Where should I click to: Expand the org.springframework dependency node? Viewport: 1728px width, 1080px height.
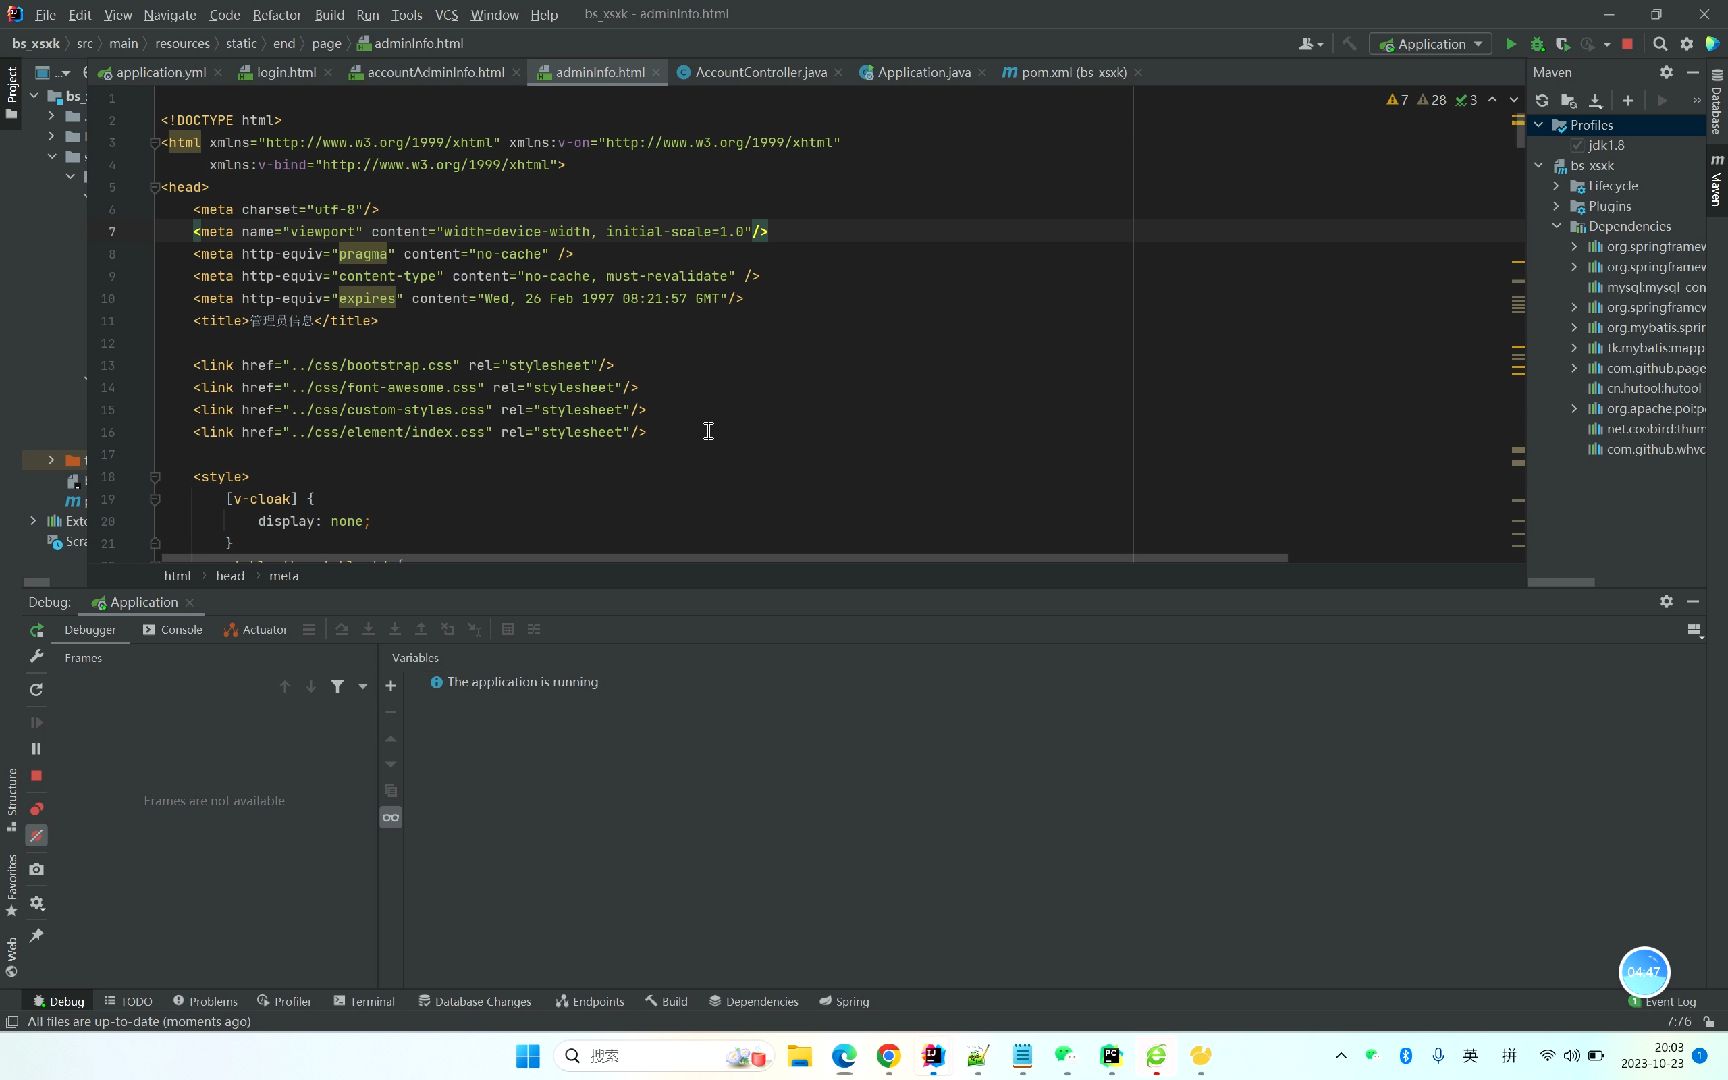1573,246
